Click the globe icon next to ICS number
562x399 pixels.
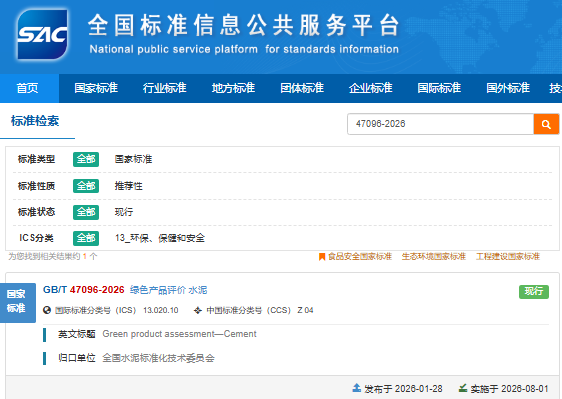pyautogui.click(x=47, y=310)
